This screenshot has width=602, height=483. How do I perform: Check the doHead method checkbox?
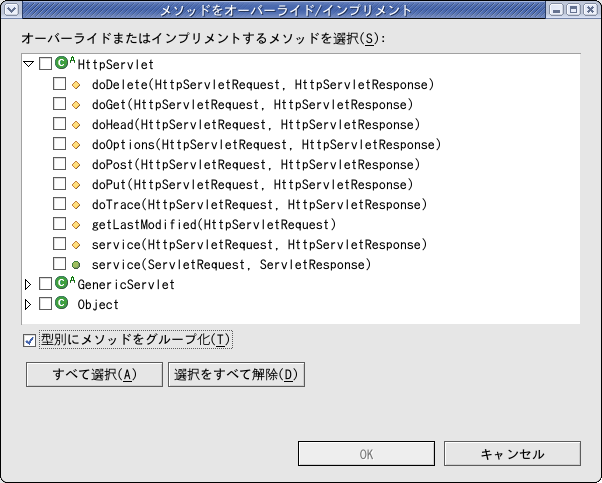pyautogui.click(x=60, y=123)
